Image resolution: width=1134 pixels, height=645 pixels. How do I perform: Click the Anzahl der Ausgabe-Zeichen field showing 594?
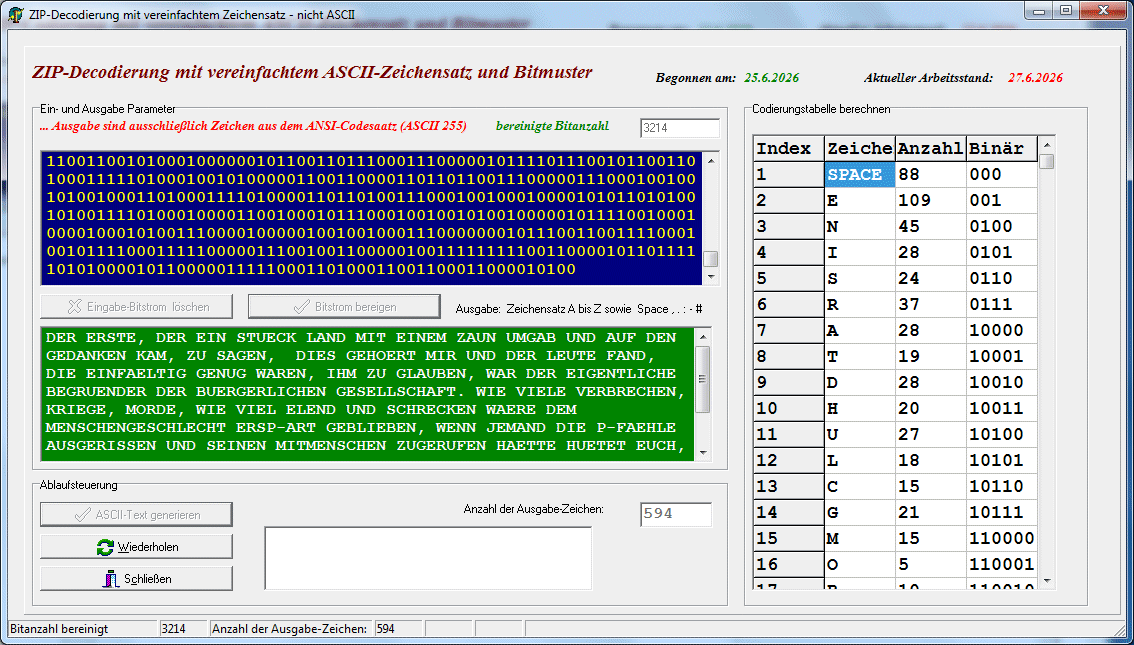pos(675,514)
